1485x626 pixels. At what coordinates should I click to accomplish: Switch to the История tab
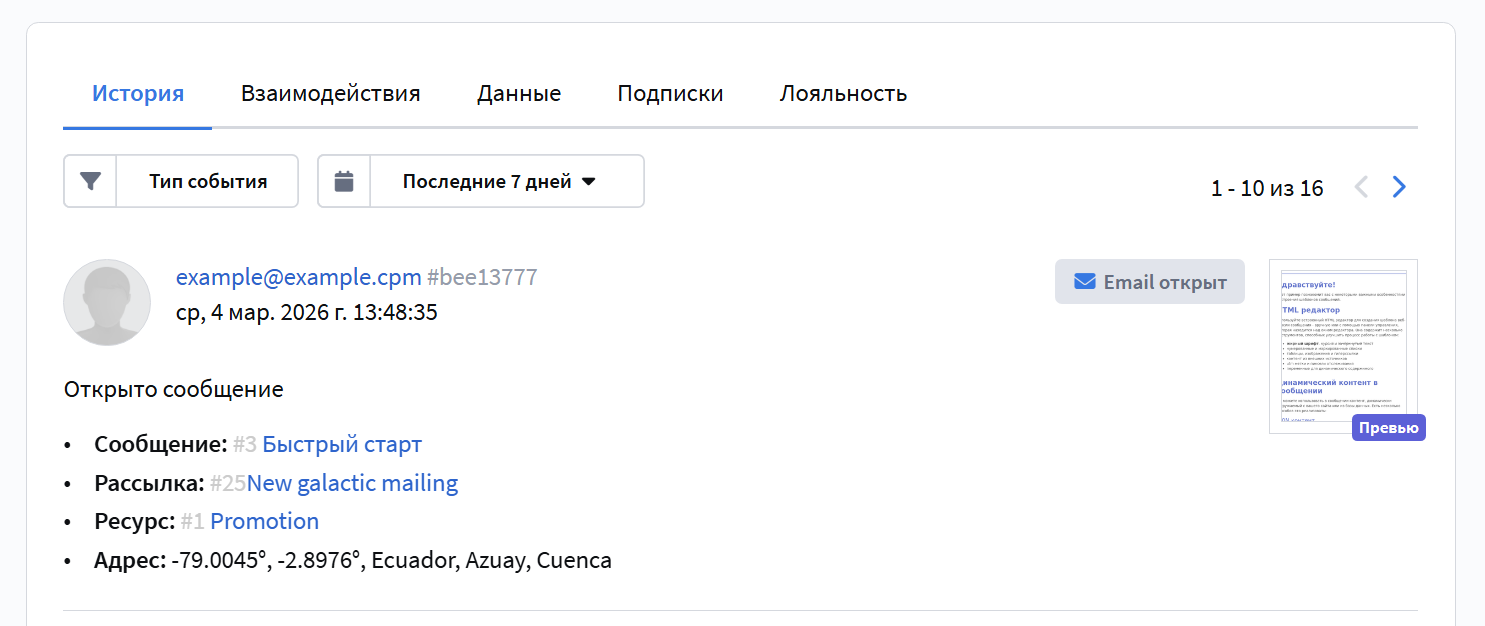coord(138,94)
